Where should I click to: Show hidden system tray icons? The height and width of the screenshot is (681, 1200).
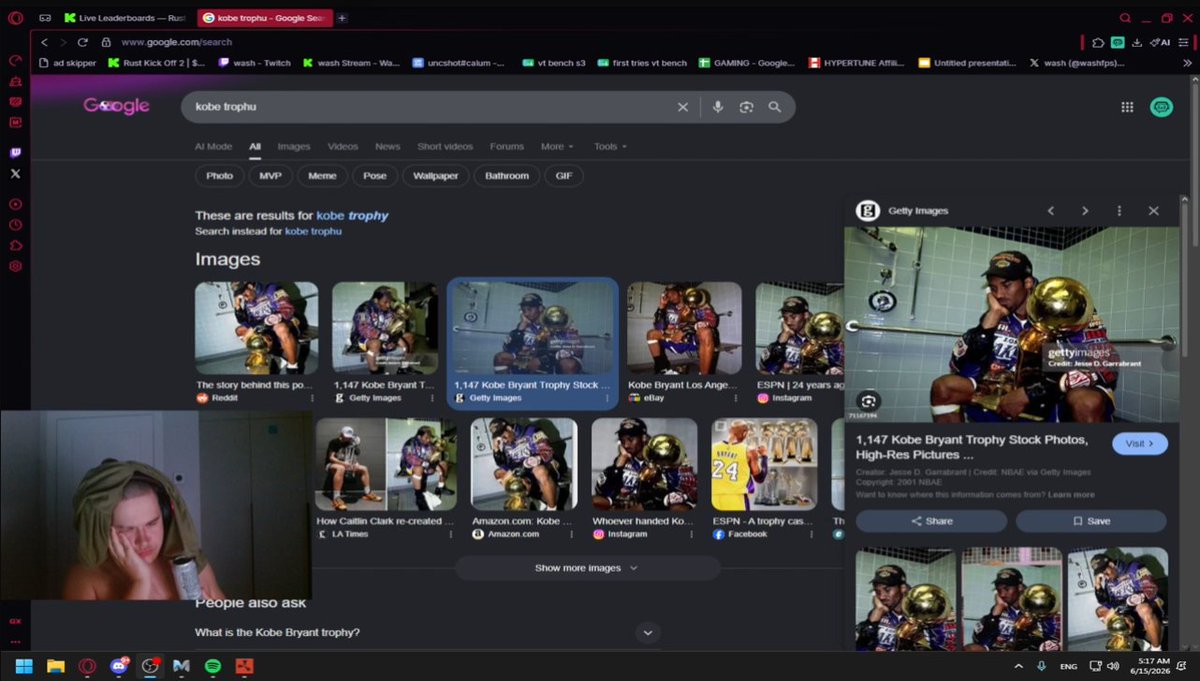pos(1018,666)
